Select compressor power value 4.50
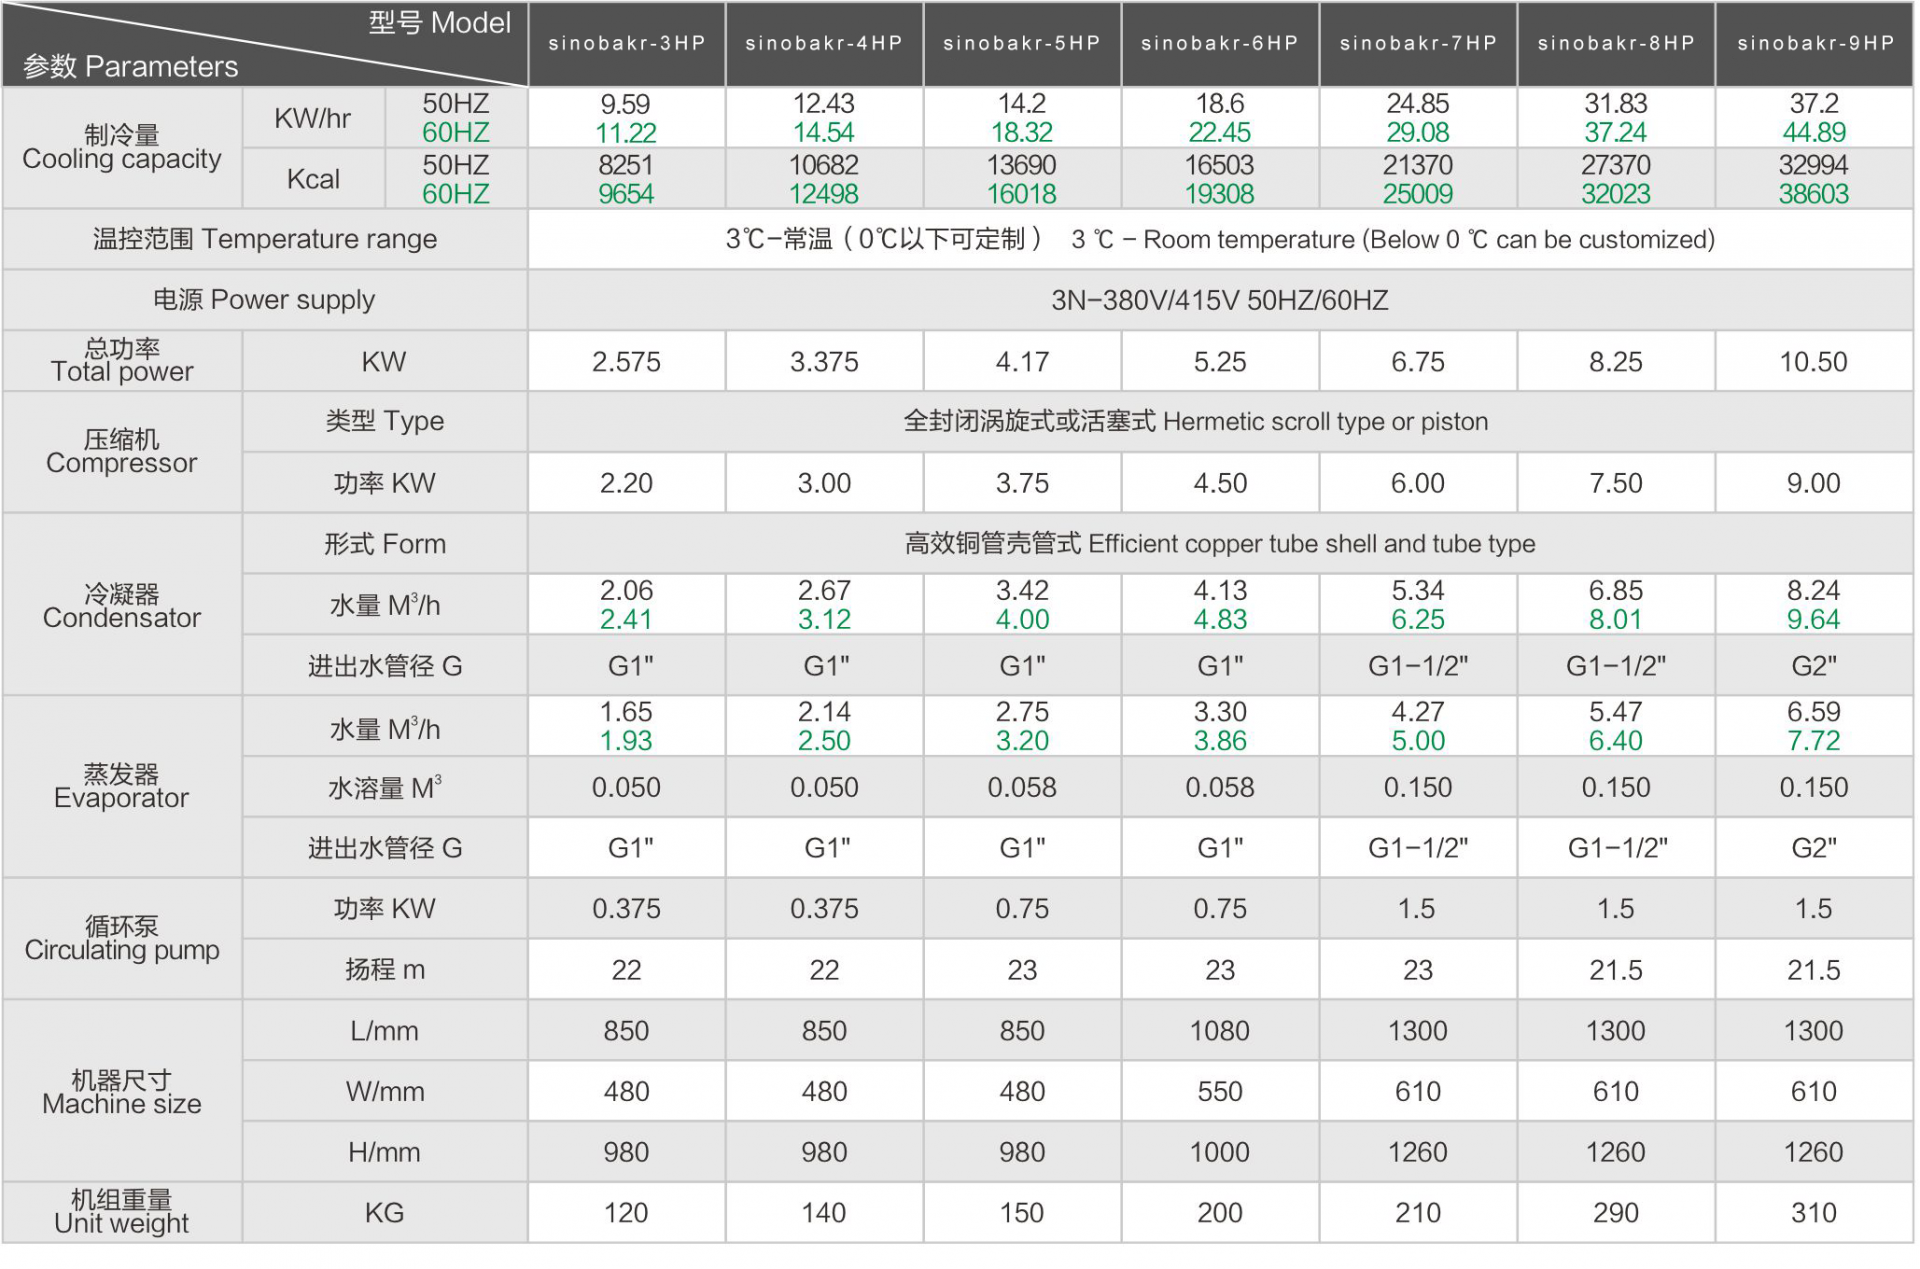 pos(1220,484)
